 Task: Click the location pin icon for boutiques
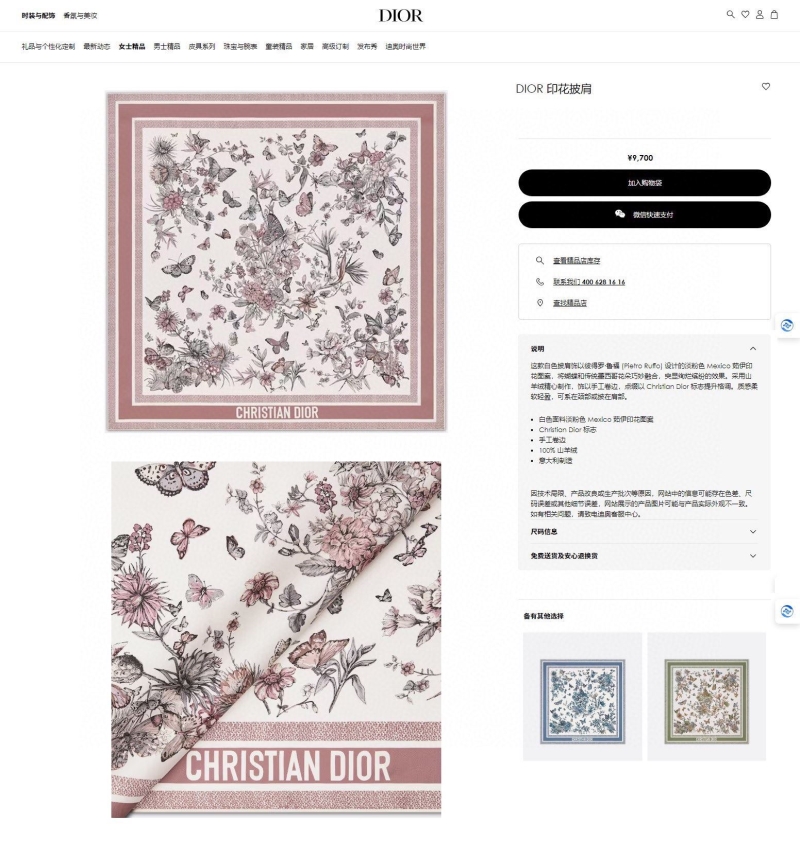tap(540, 303)
